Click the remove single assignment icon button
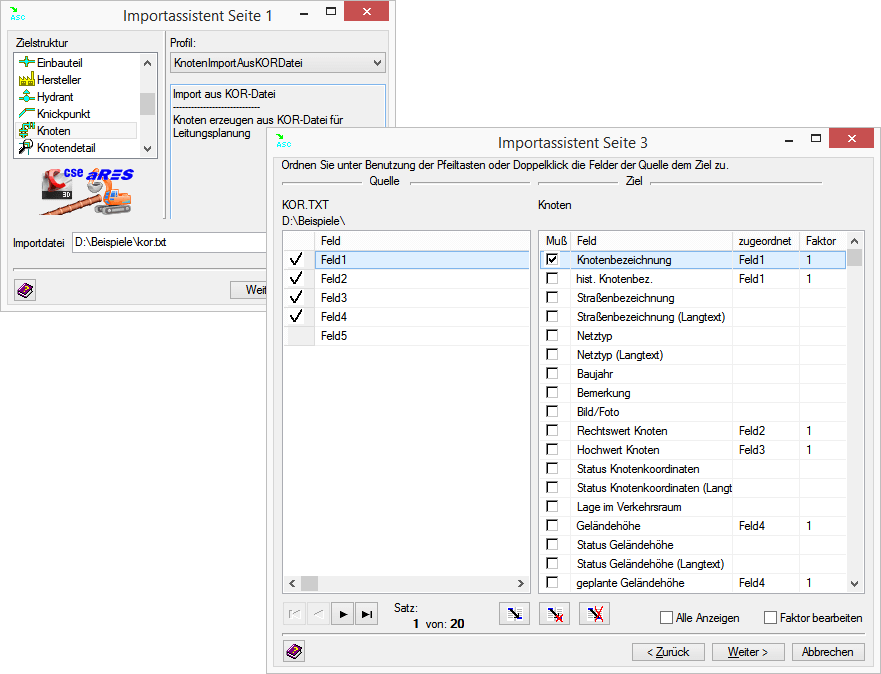Image resolution: width=881 pixels, height=674 pixels. [554, 614]
